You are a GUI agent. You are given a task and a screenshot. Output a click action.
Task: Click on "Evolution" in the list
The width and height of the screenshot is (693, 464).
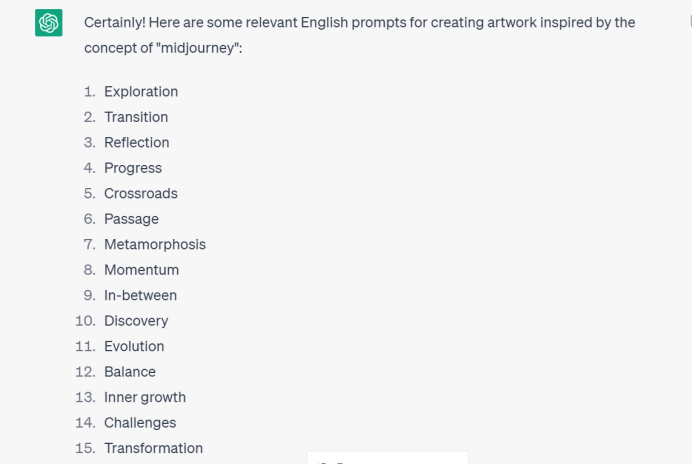[134, 347]
